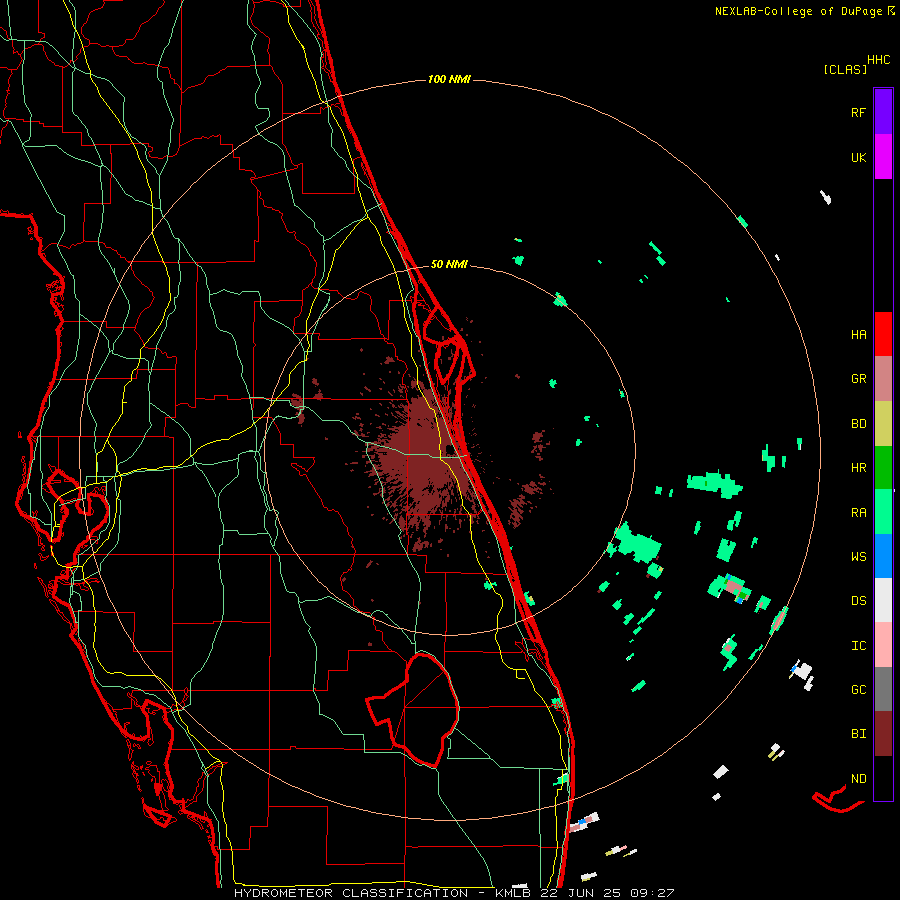The image size is (900, 900).
Task: Select the GC gray legend swatch
Action: [x=883, y=689]
